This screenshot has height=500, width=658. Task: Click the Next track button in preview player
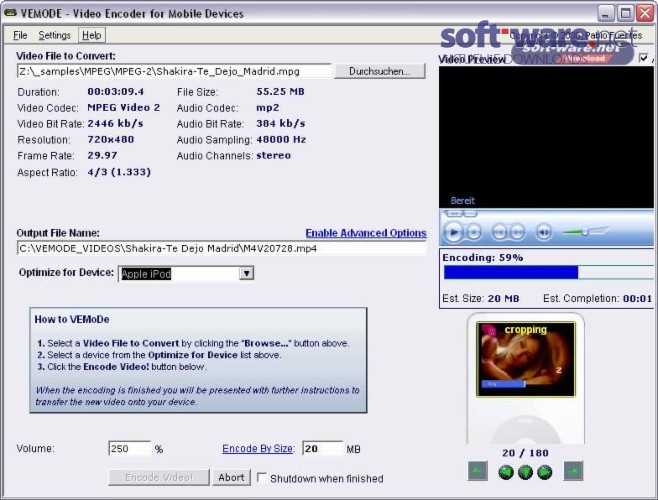point(517,232)
